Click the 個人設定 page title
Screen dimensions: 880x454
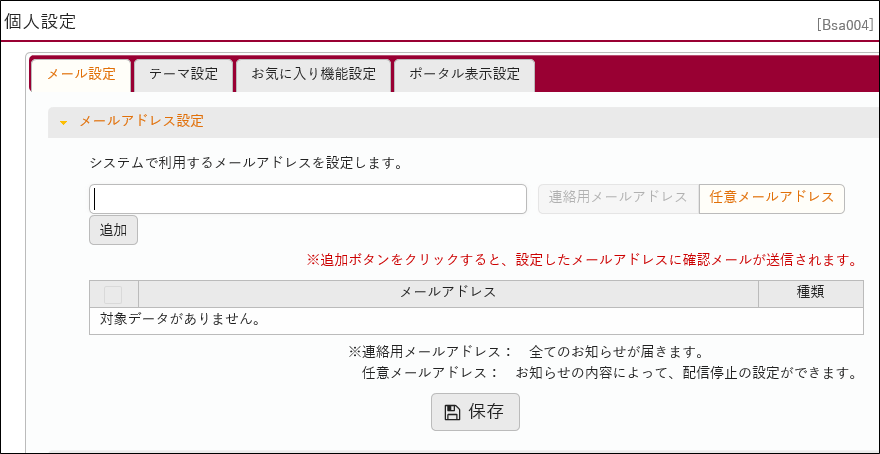click(x=40, y=21)
